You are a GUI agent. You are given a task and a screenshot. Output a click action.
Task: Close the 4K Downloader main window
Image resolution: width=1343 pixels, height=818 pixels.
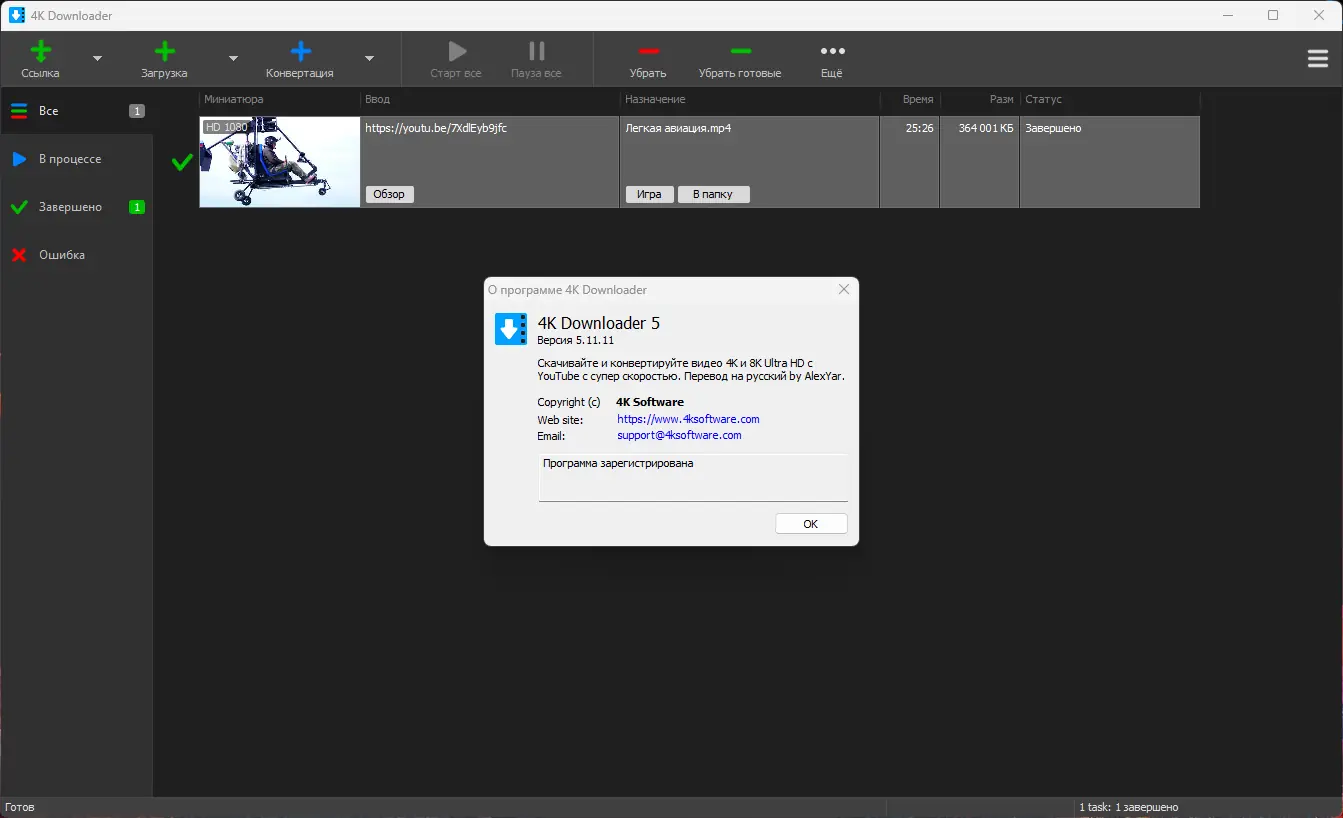[1319, 15]
